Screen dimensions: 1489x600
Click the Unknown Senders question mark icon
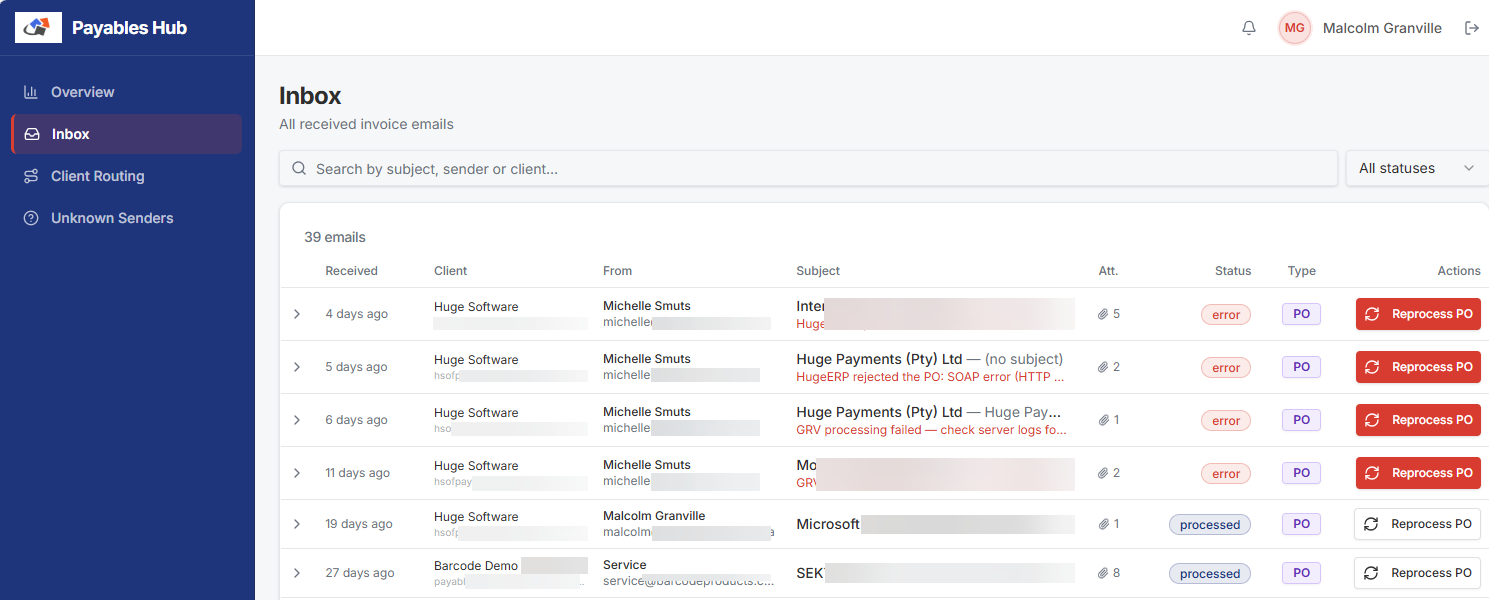coord(31,218)
